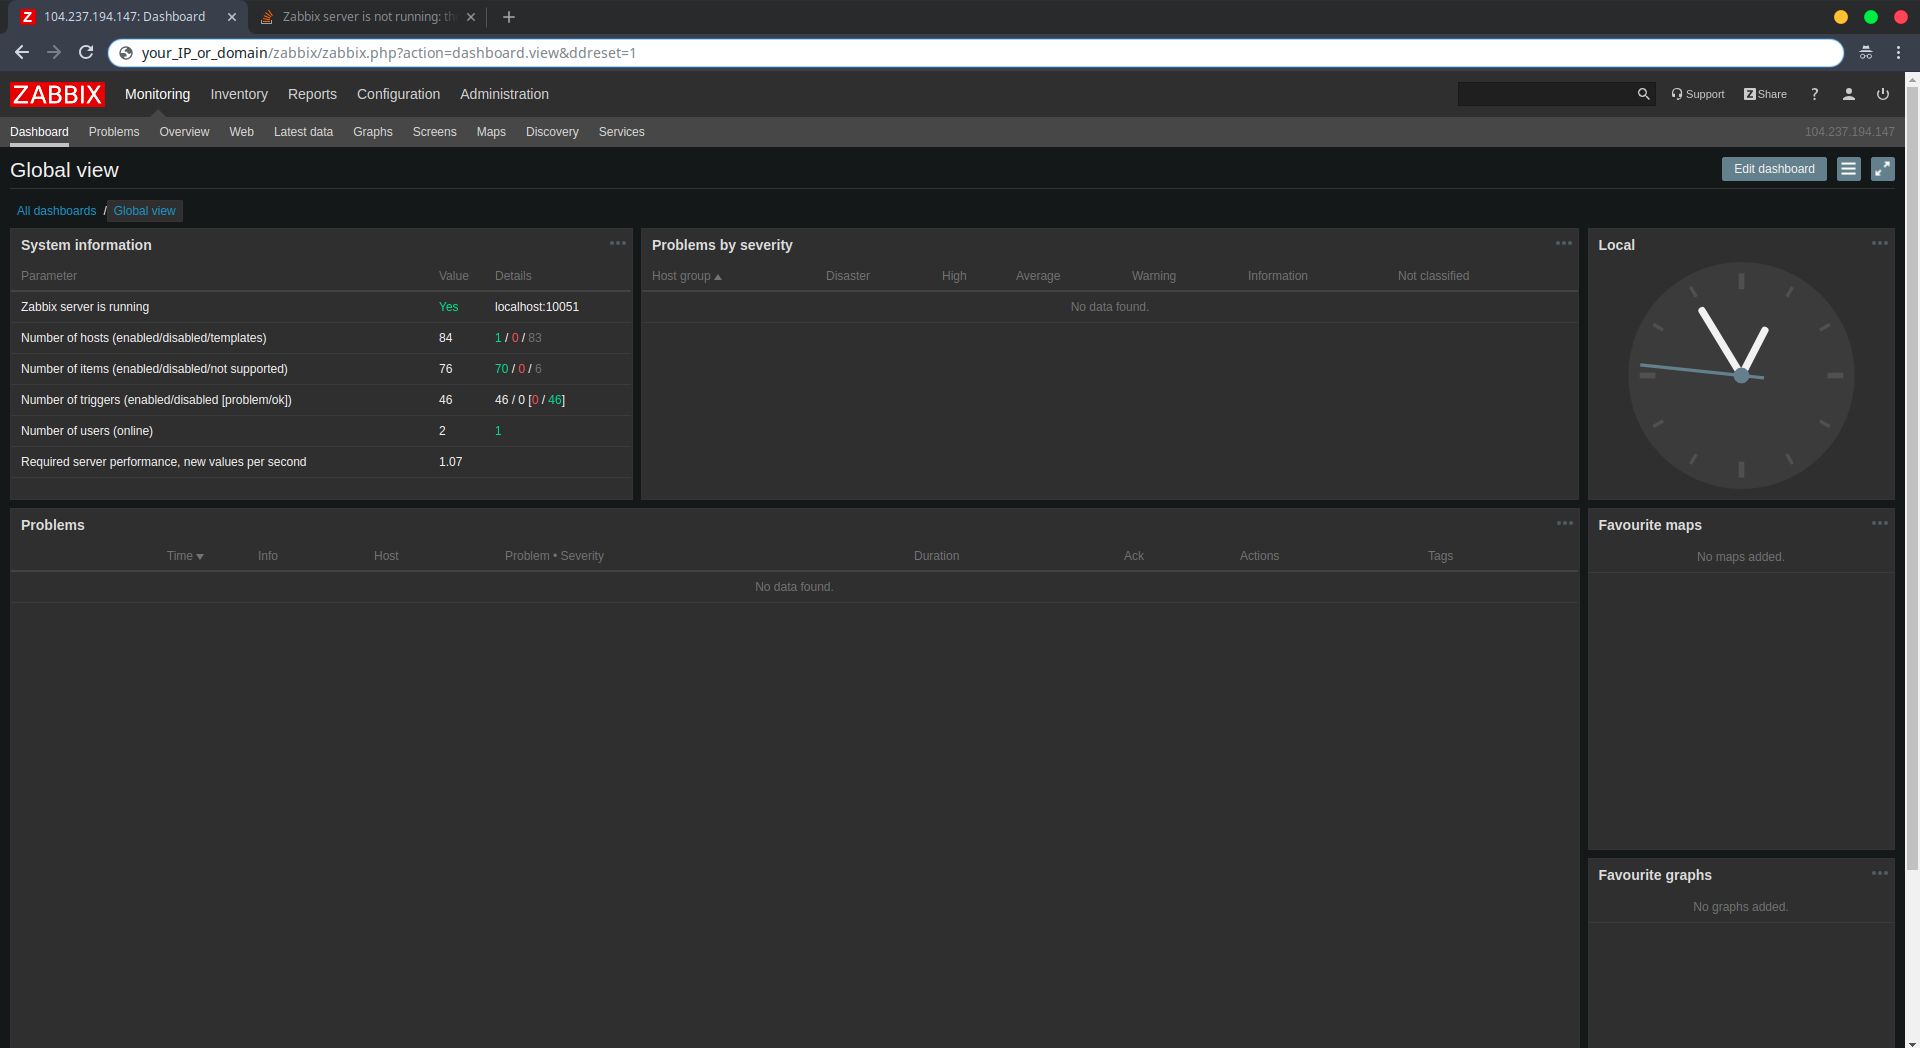
Task: Click the incognito indicator icon
Action: pos(1866,52)
